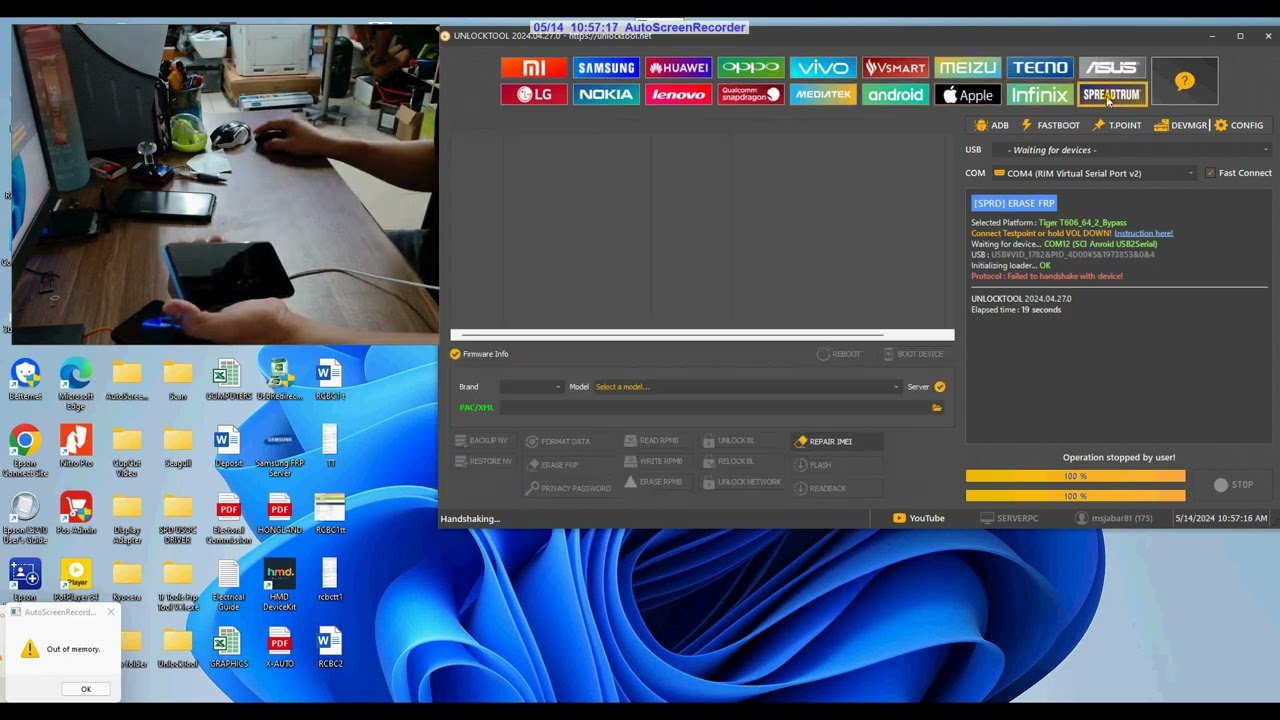Image resolution: width=1280 pixels, height=720 pixels.
Task: Select the MediaTek platform tile
Action: coord(823,95)
